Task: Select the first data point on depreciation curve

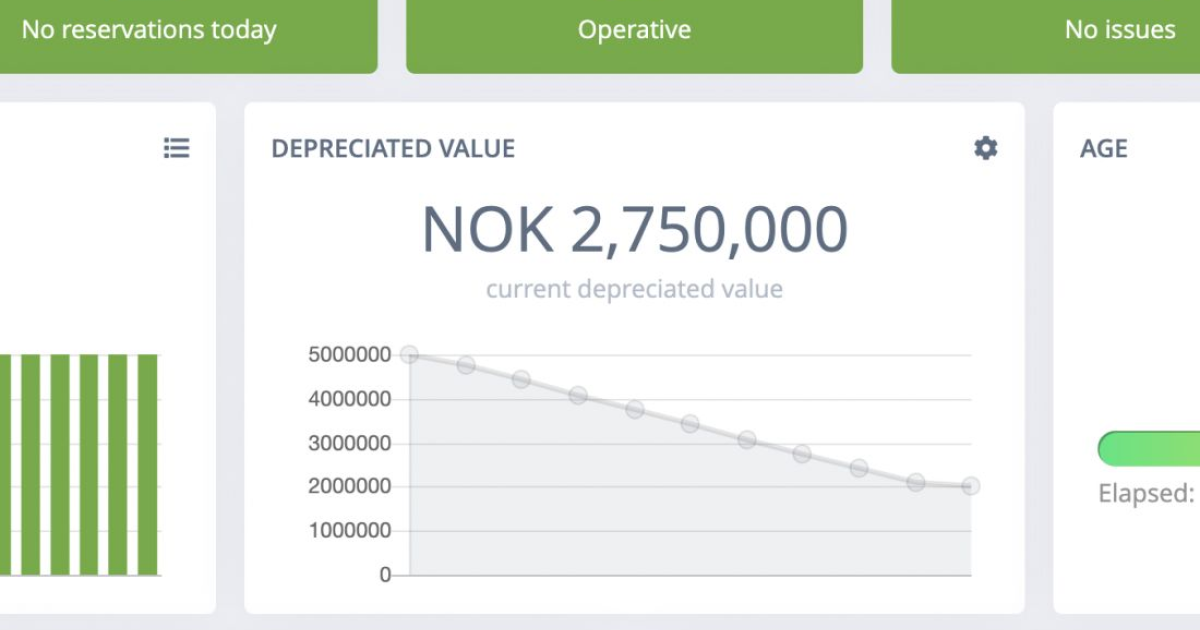Action: point(409,353)
